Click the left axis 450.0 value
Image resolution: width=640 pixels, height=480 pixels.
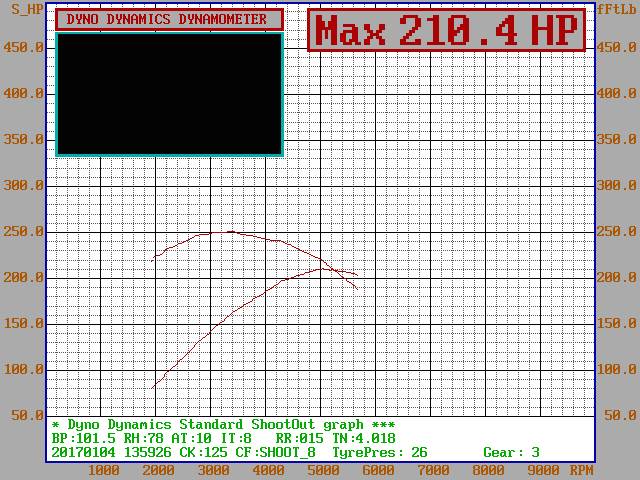coord(23,47)
